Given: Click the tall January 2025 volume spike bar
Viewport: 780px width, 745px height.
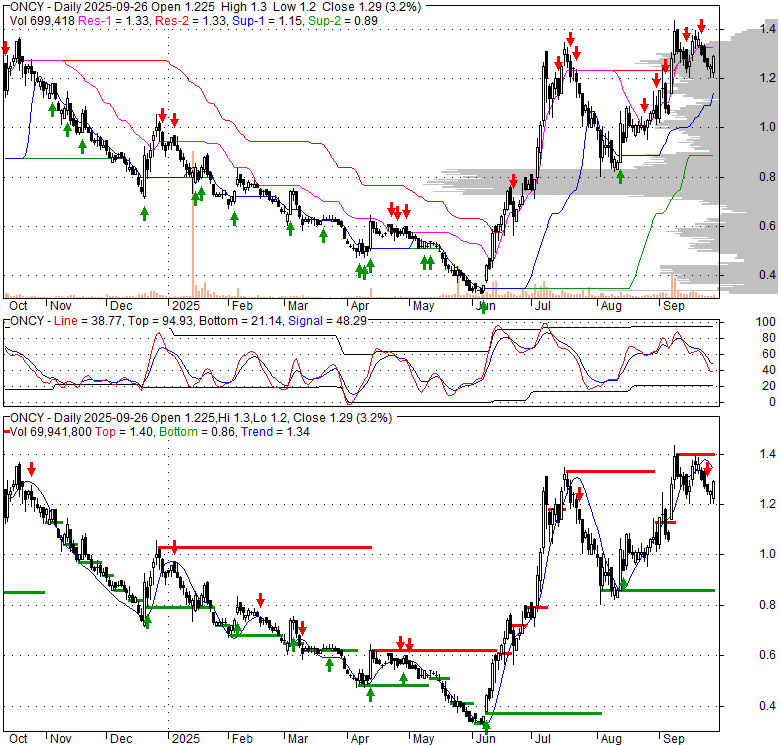Looking at the screenshot, I should [193, 224].
